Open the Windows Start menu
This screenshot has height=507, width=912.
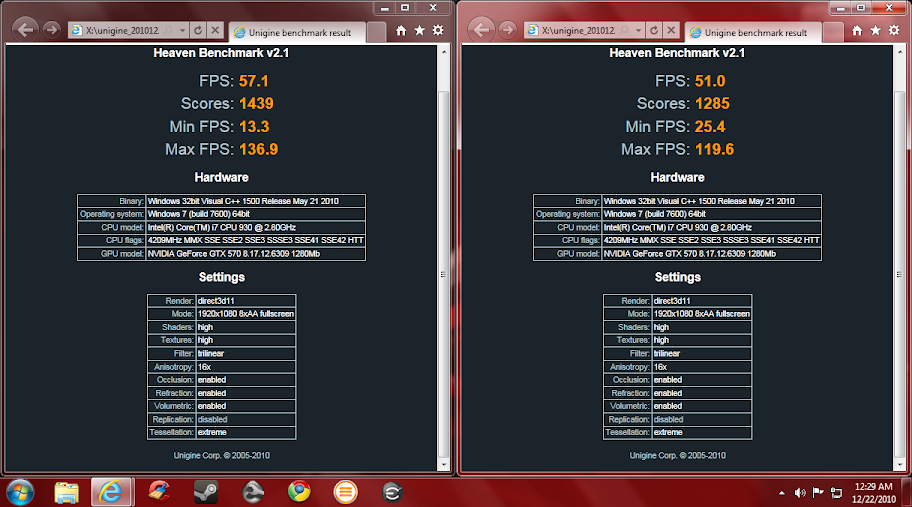20,492
